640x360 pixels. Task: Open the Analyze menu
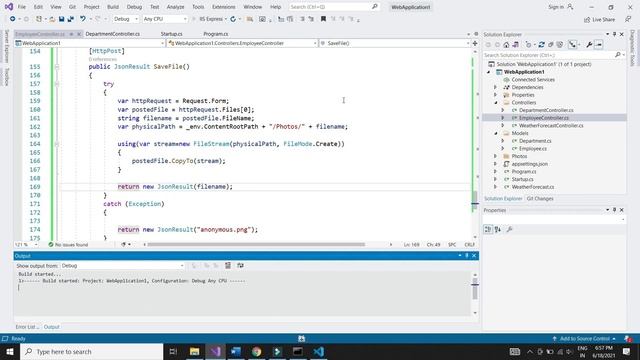coord(176,7)
